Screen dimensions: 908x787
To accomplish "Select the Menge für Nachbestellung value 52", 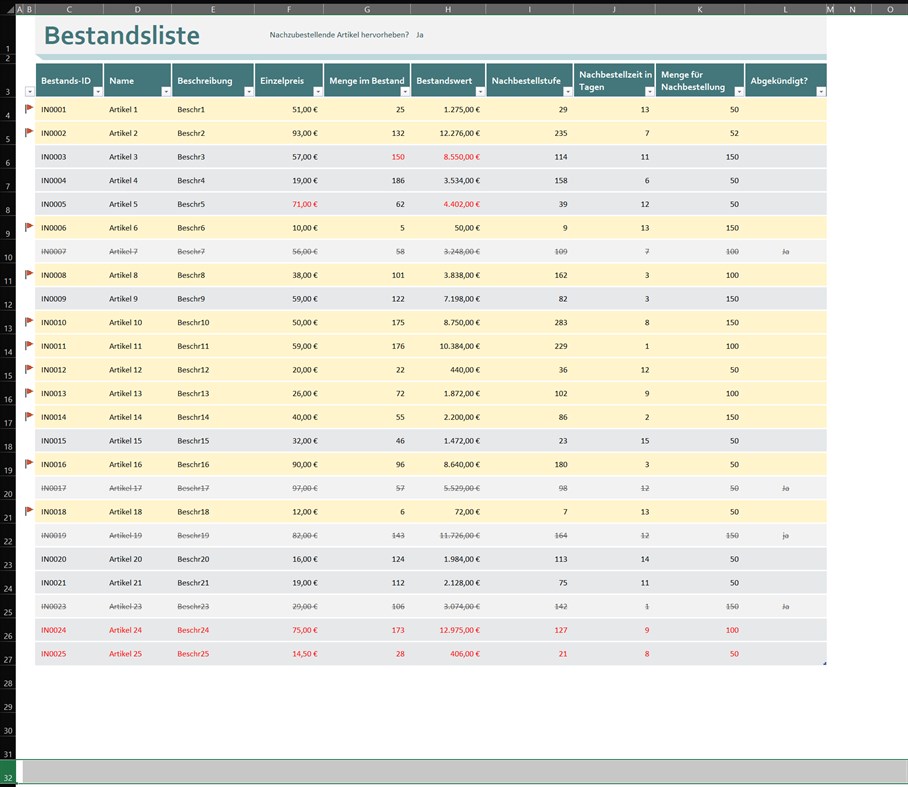I will pos(700,133).
